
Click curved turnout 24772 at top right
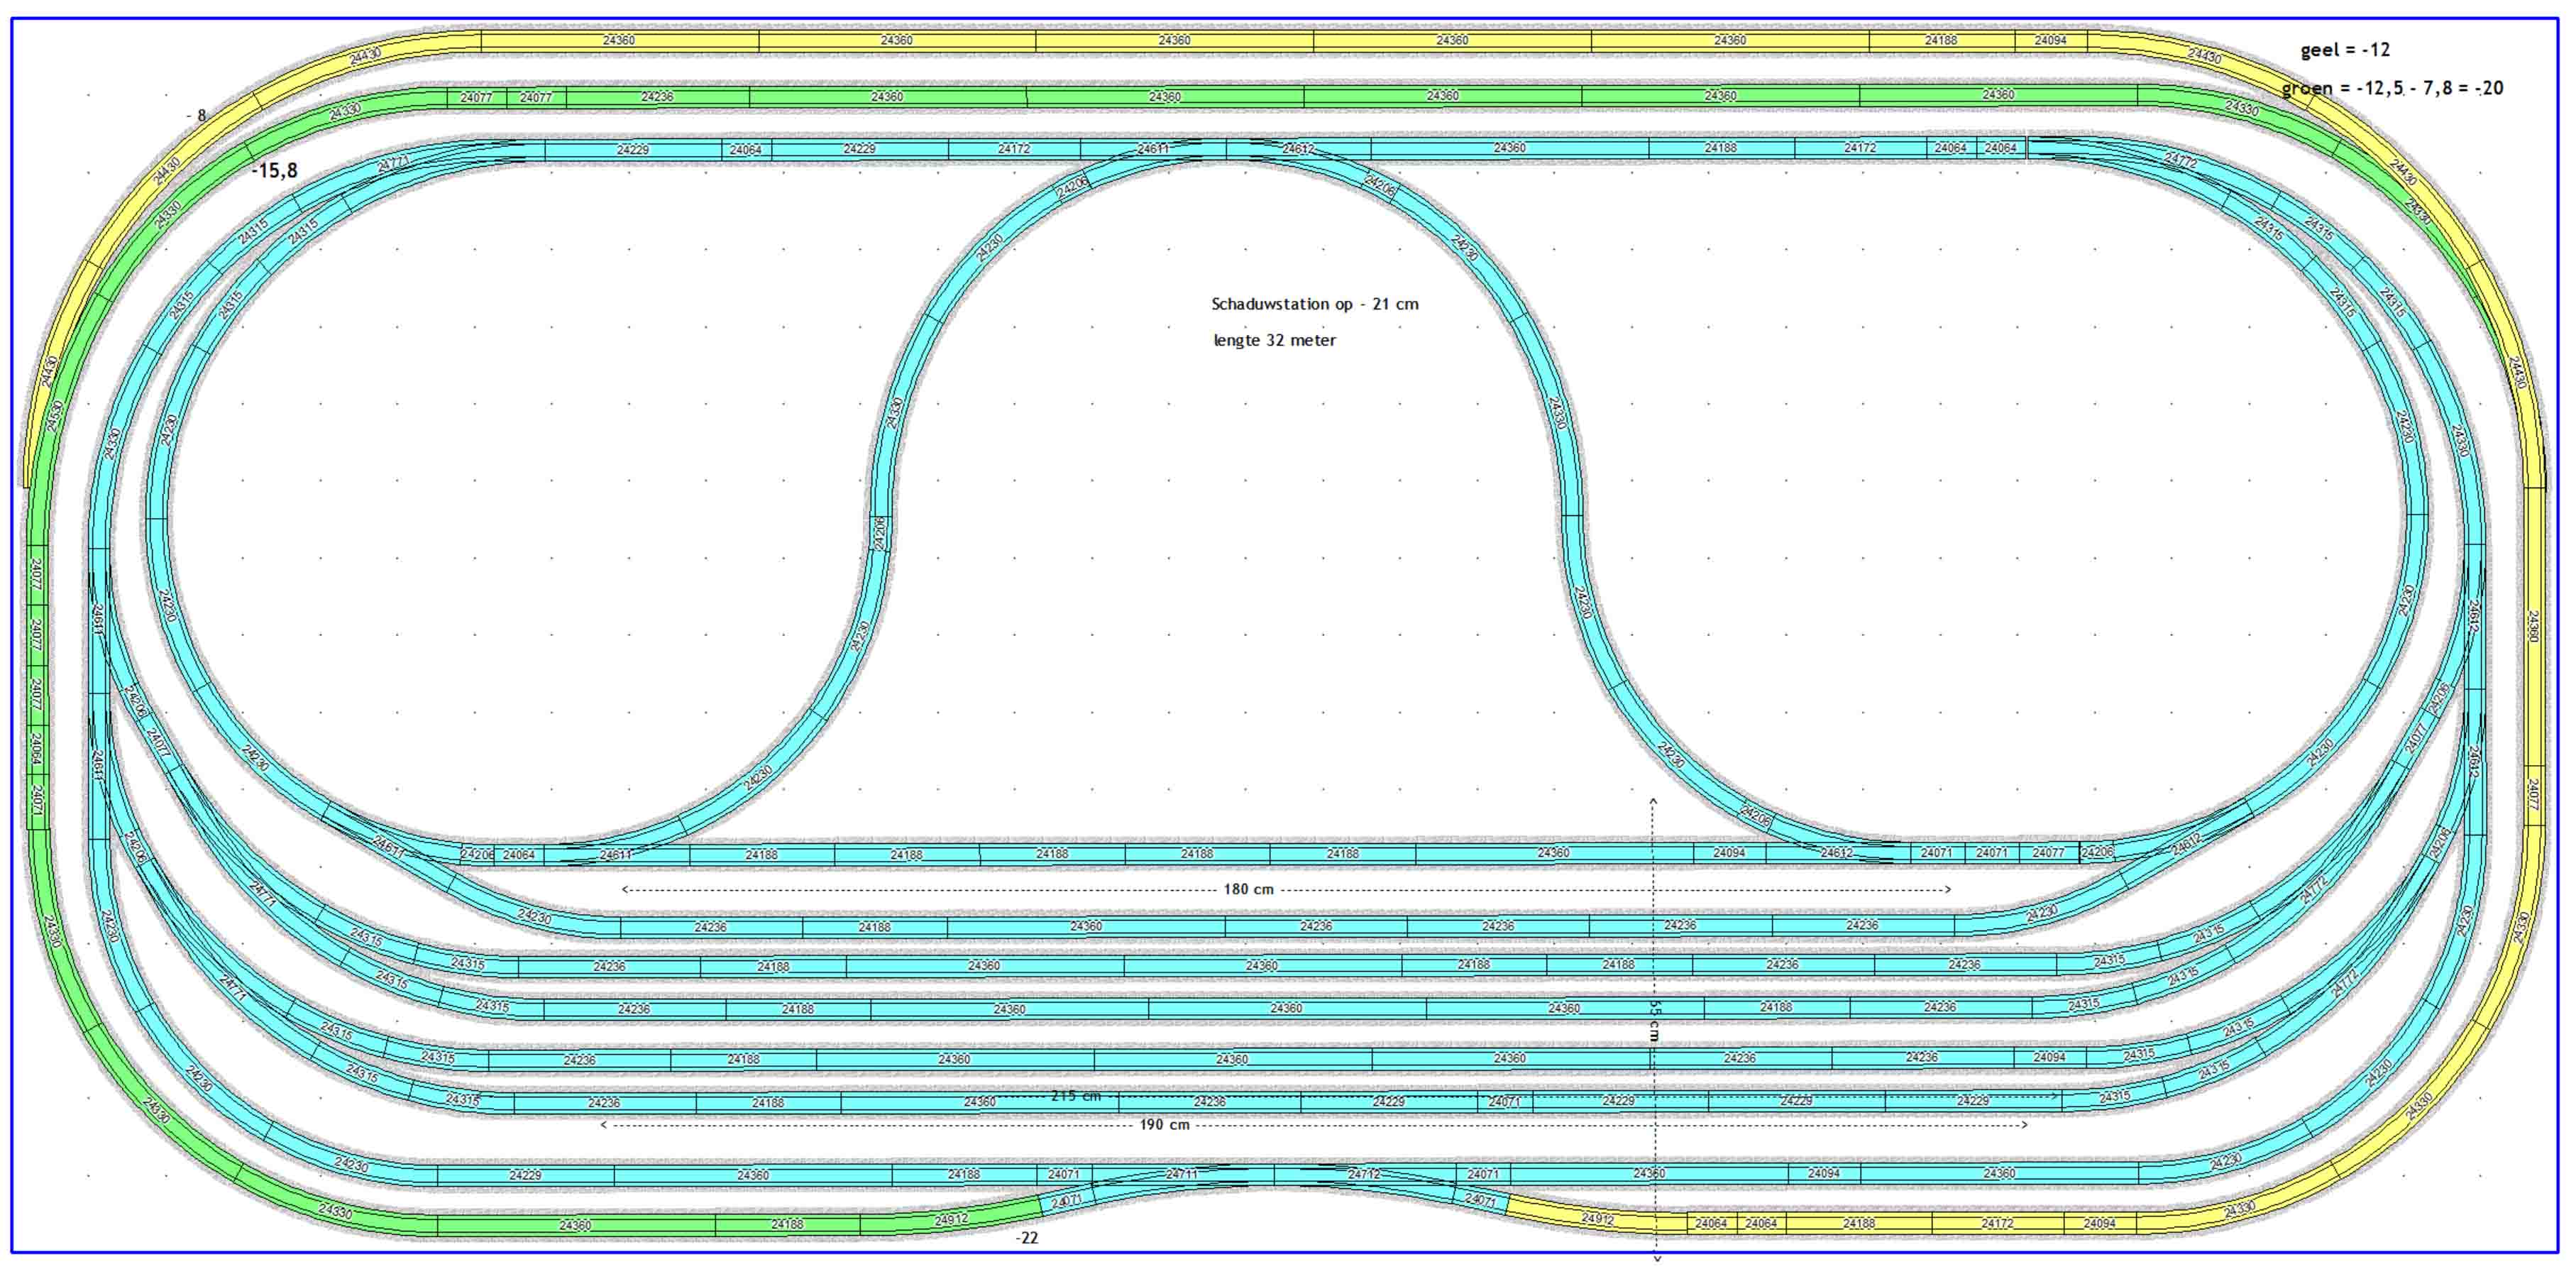pos(2180,160)
